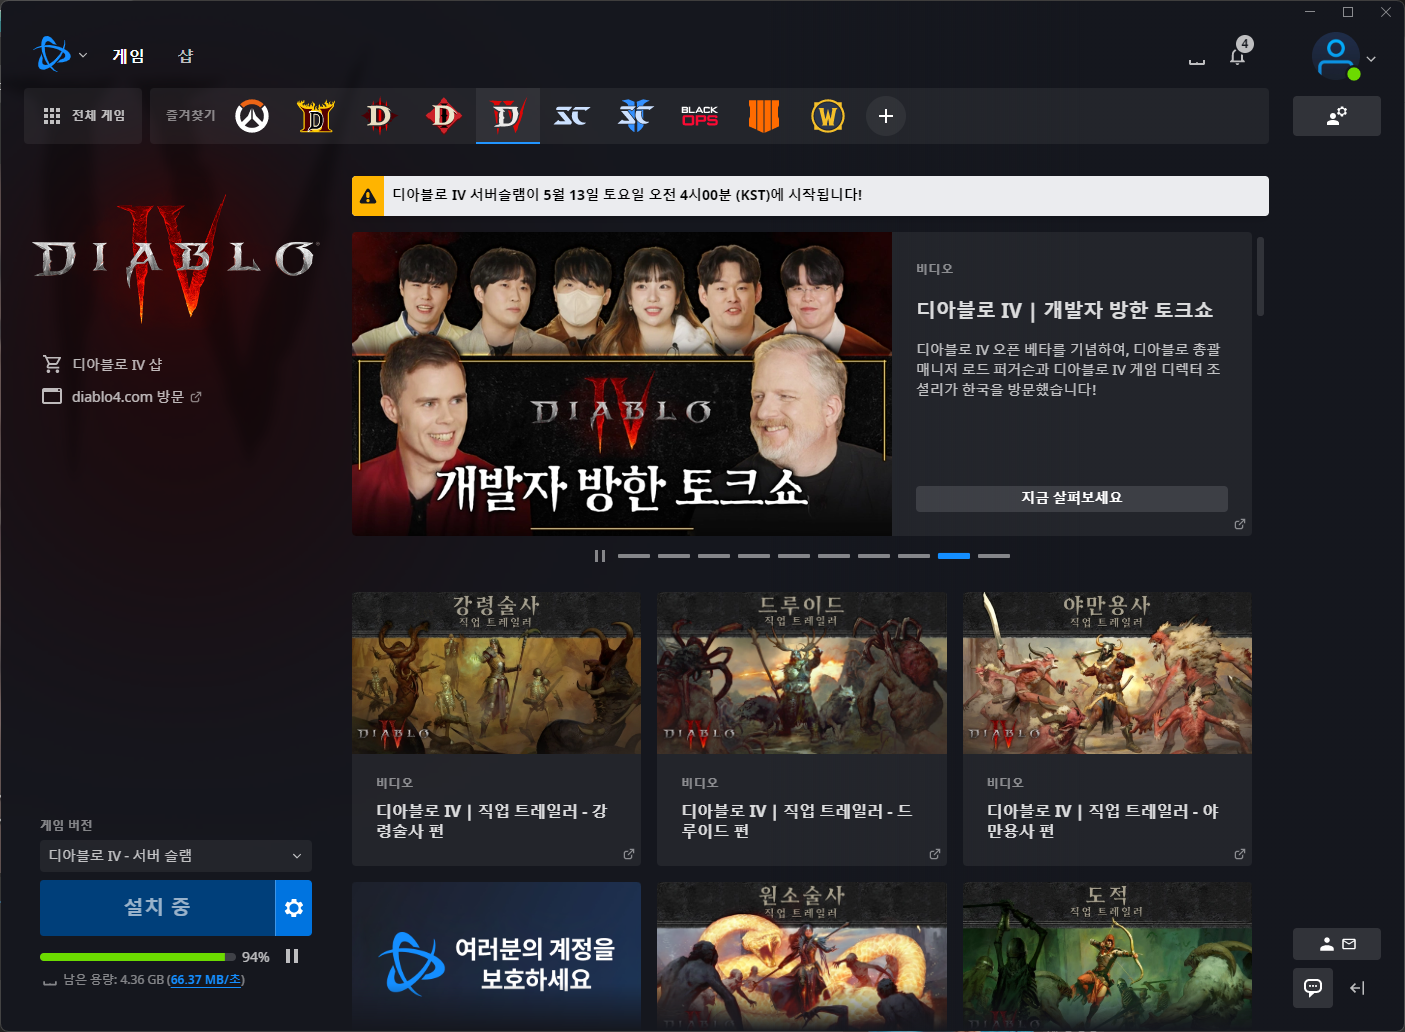The width and height of the screenshot is (1405, 1032).
Task: Collapse the social panel arrow
Action: [1357, 988]
